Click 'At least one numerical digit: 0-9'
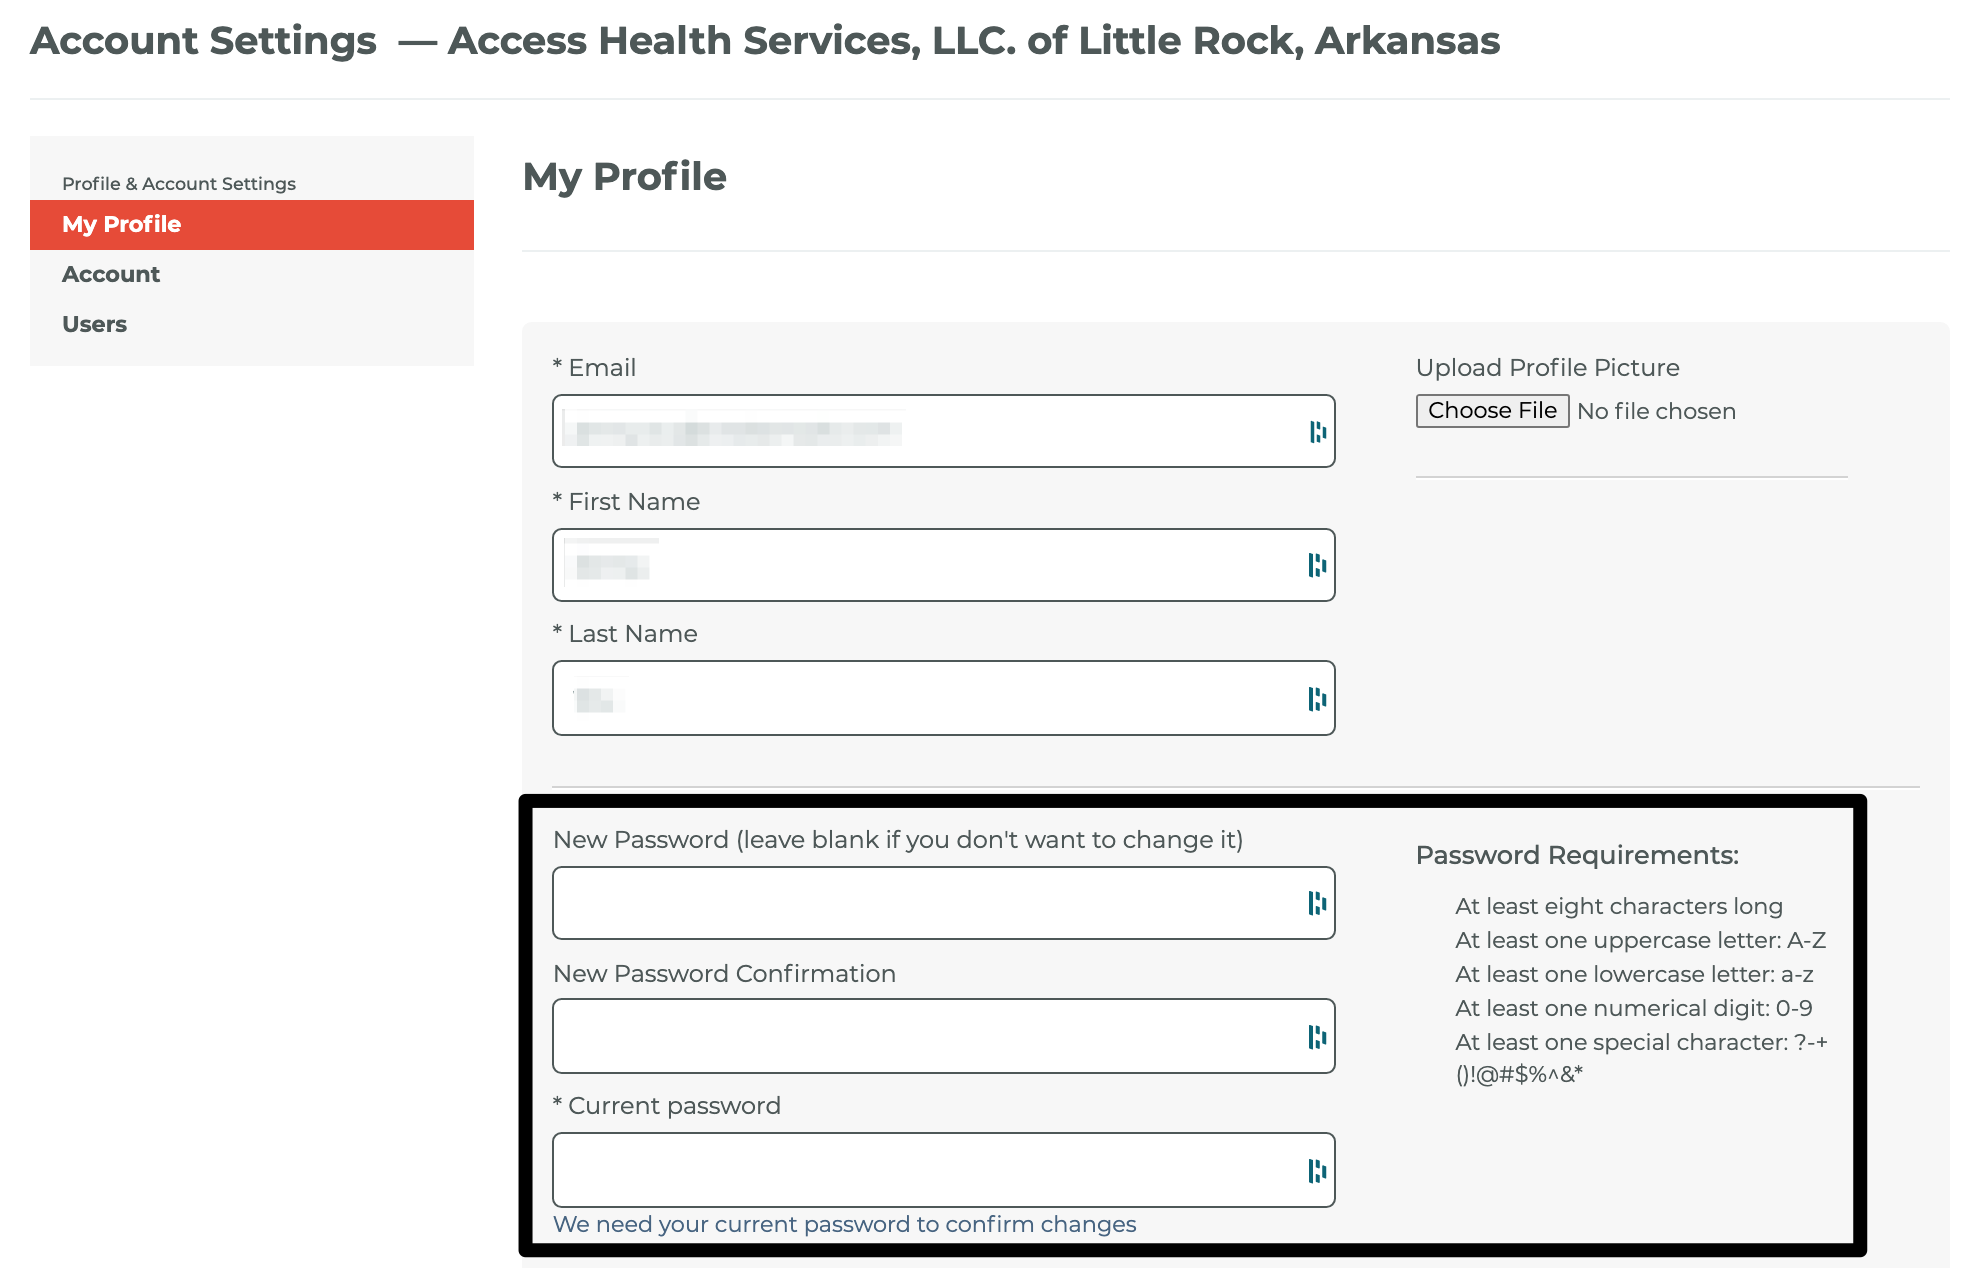1984x1268 pixels. click(x=1634, y=1008)
